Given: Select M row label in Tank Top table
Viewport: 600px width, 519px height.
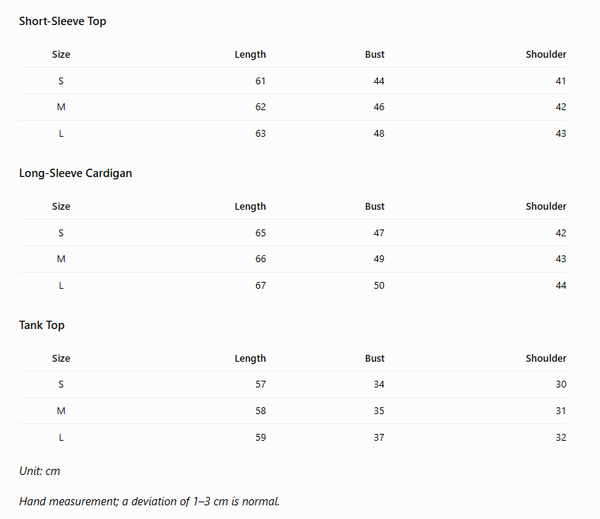Looking at the screenshot, I should point(61,411).
